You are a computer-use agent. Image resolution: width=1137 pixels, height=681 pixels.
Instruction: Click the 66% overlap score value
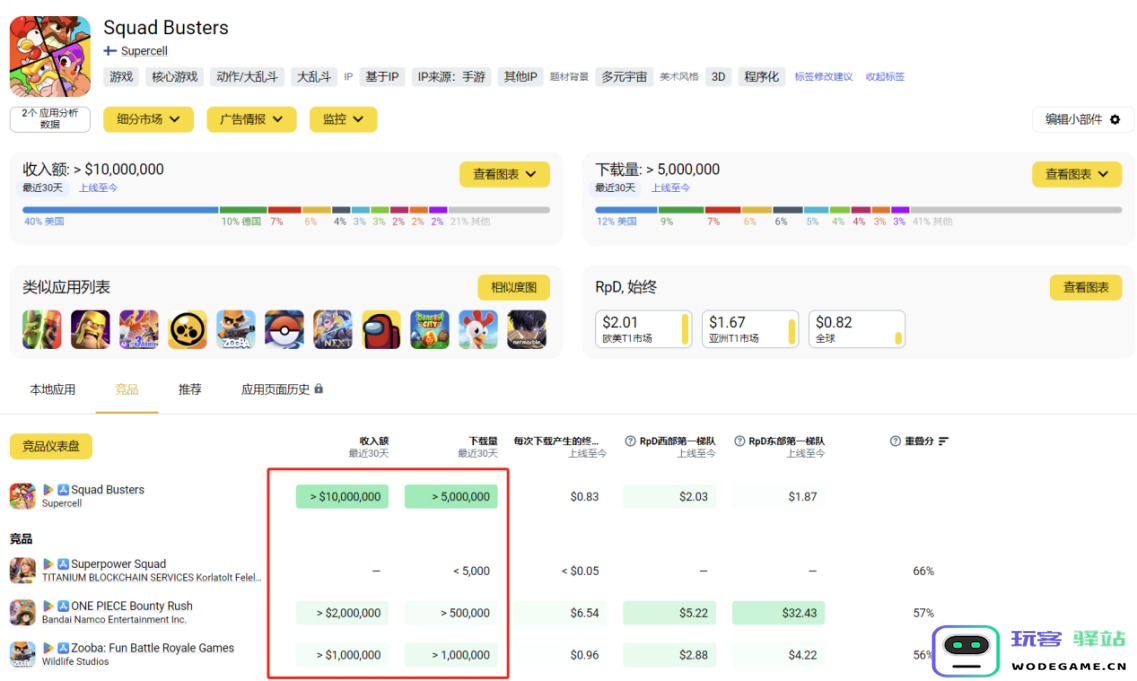[x=923, y=571]
